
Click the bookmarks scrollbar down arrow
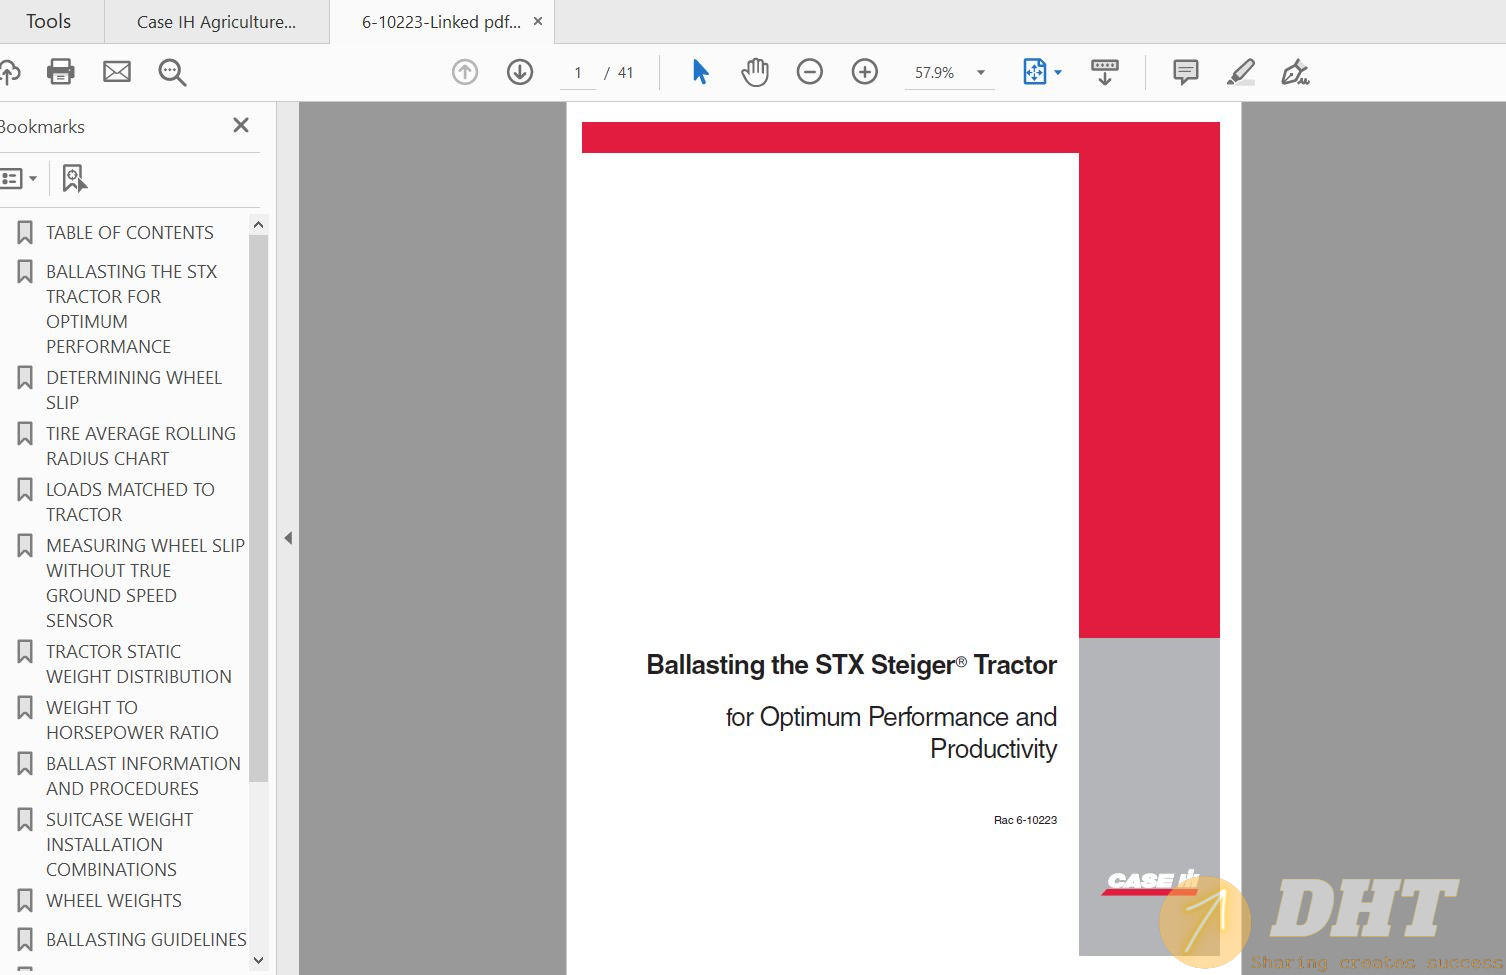(258, 960)
